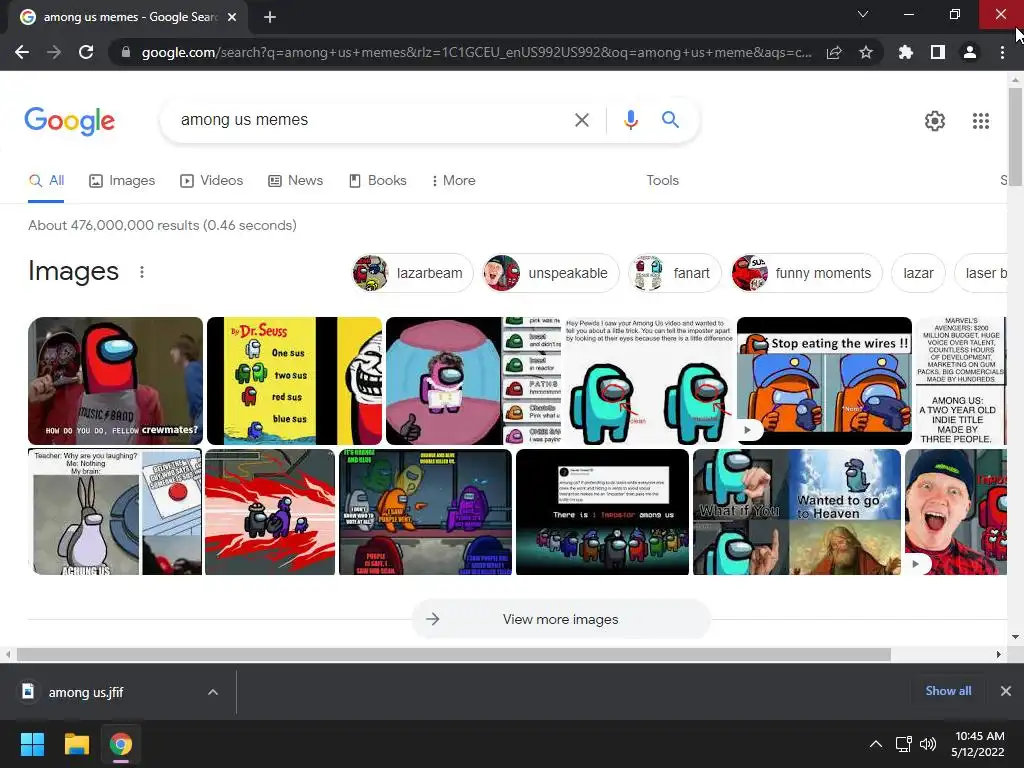
Task: Filter images by lazar chip
Action: click(x=918, y=273)
